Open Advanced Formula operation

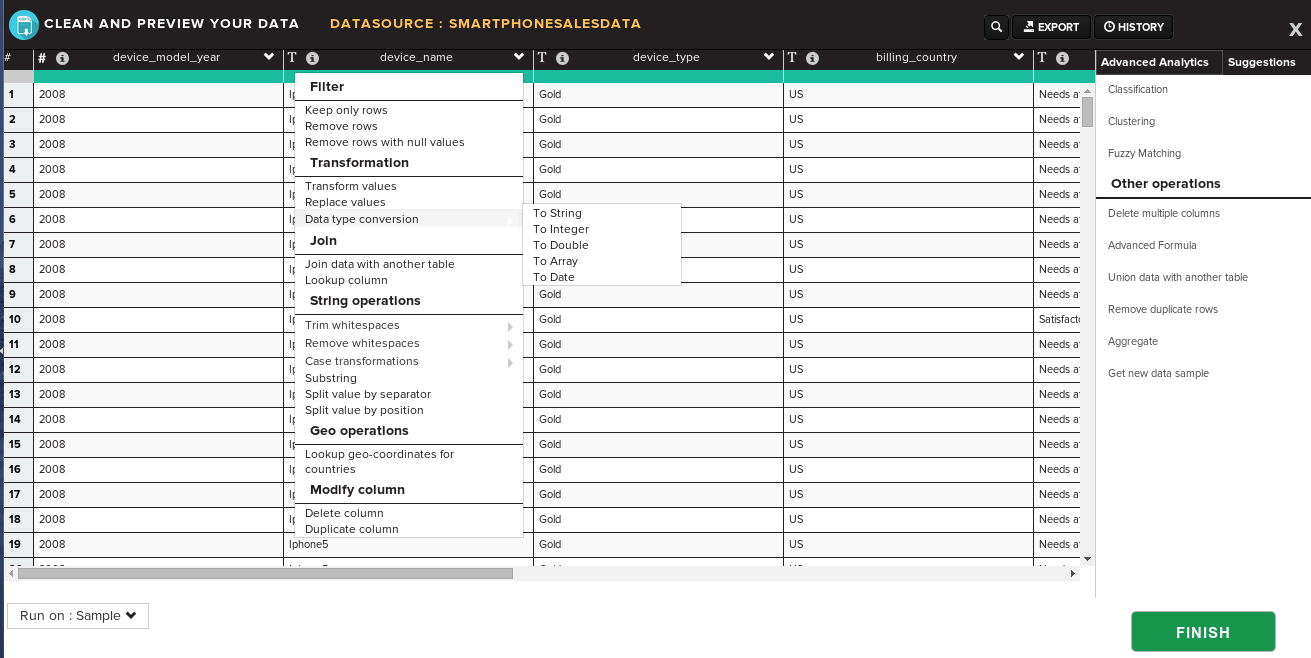point(1152,245)
